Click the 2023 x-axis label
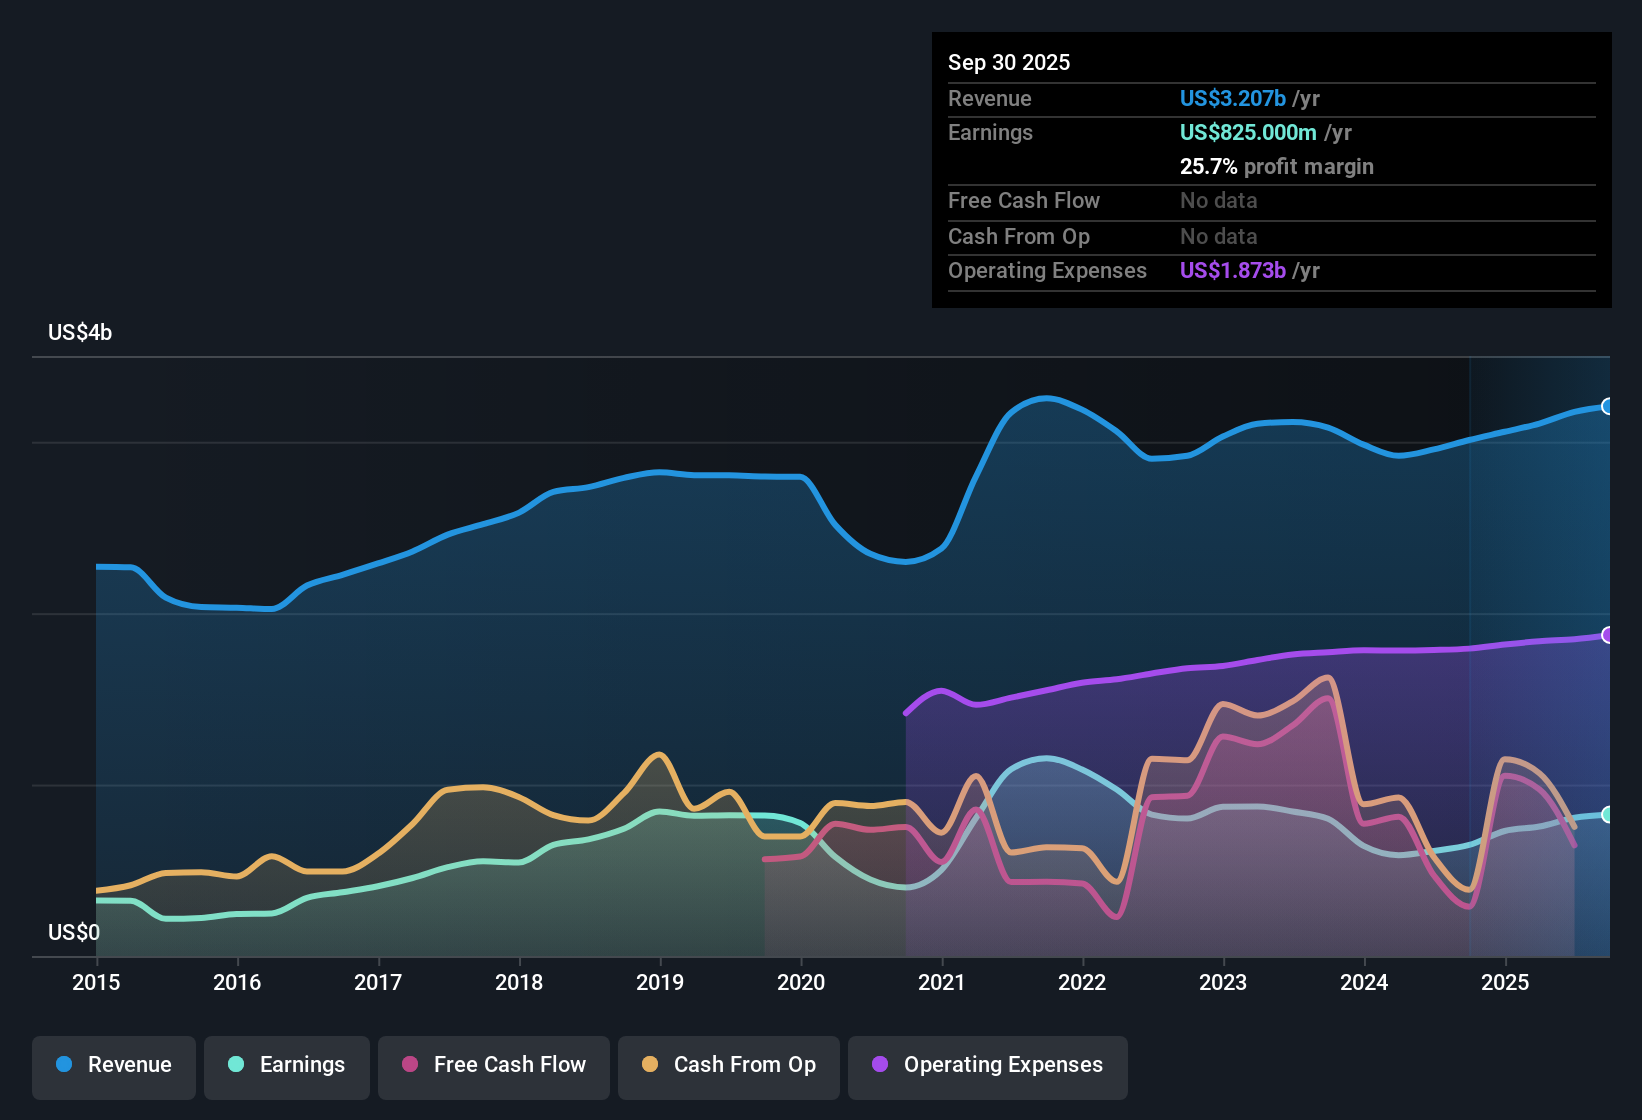Viewport: 1642px width, 1120px height. point(1223,983)
